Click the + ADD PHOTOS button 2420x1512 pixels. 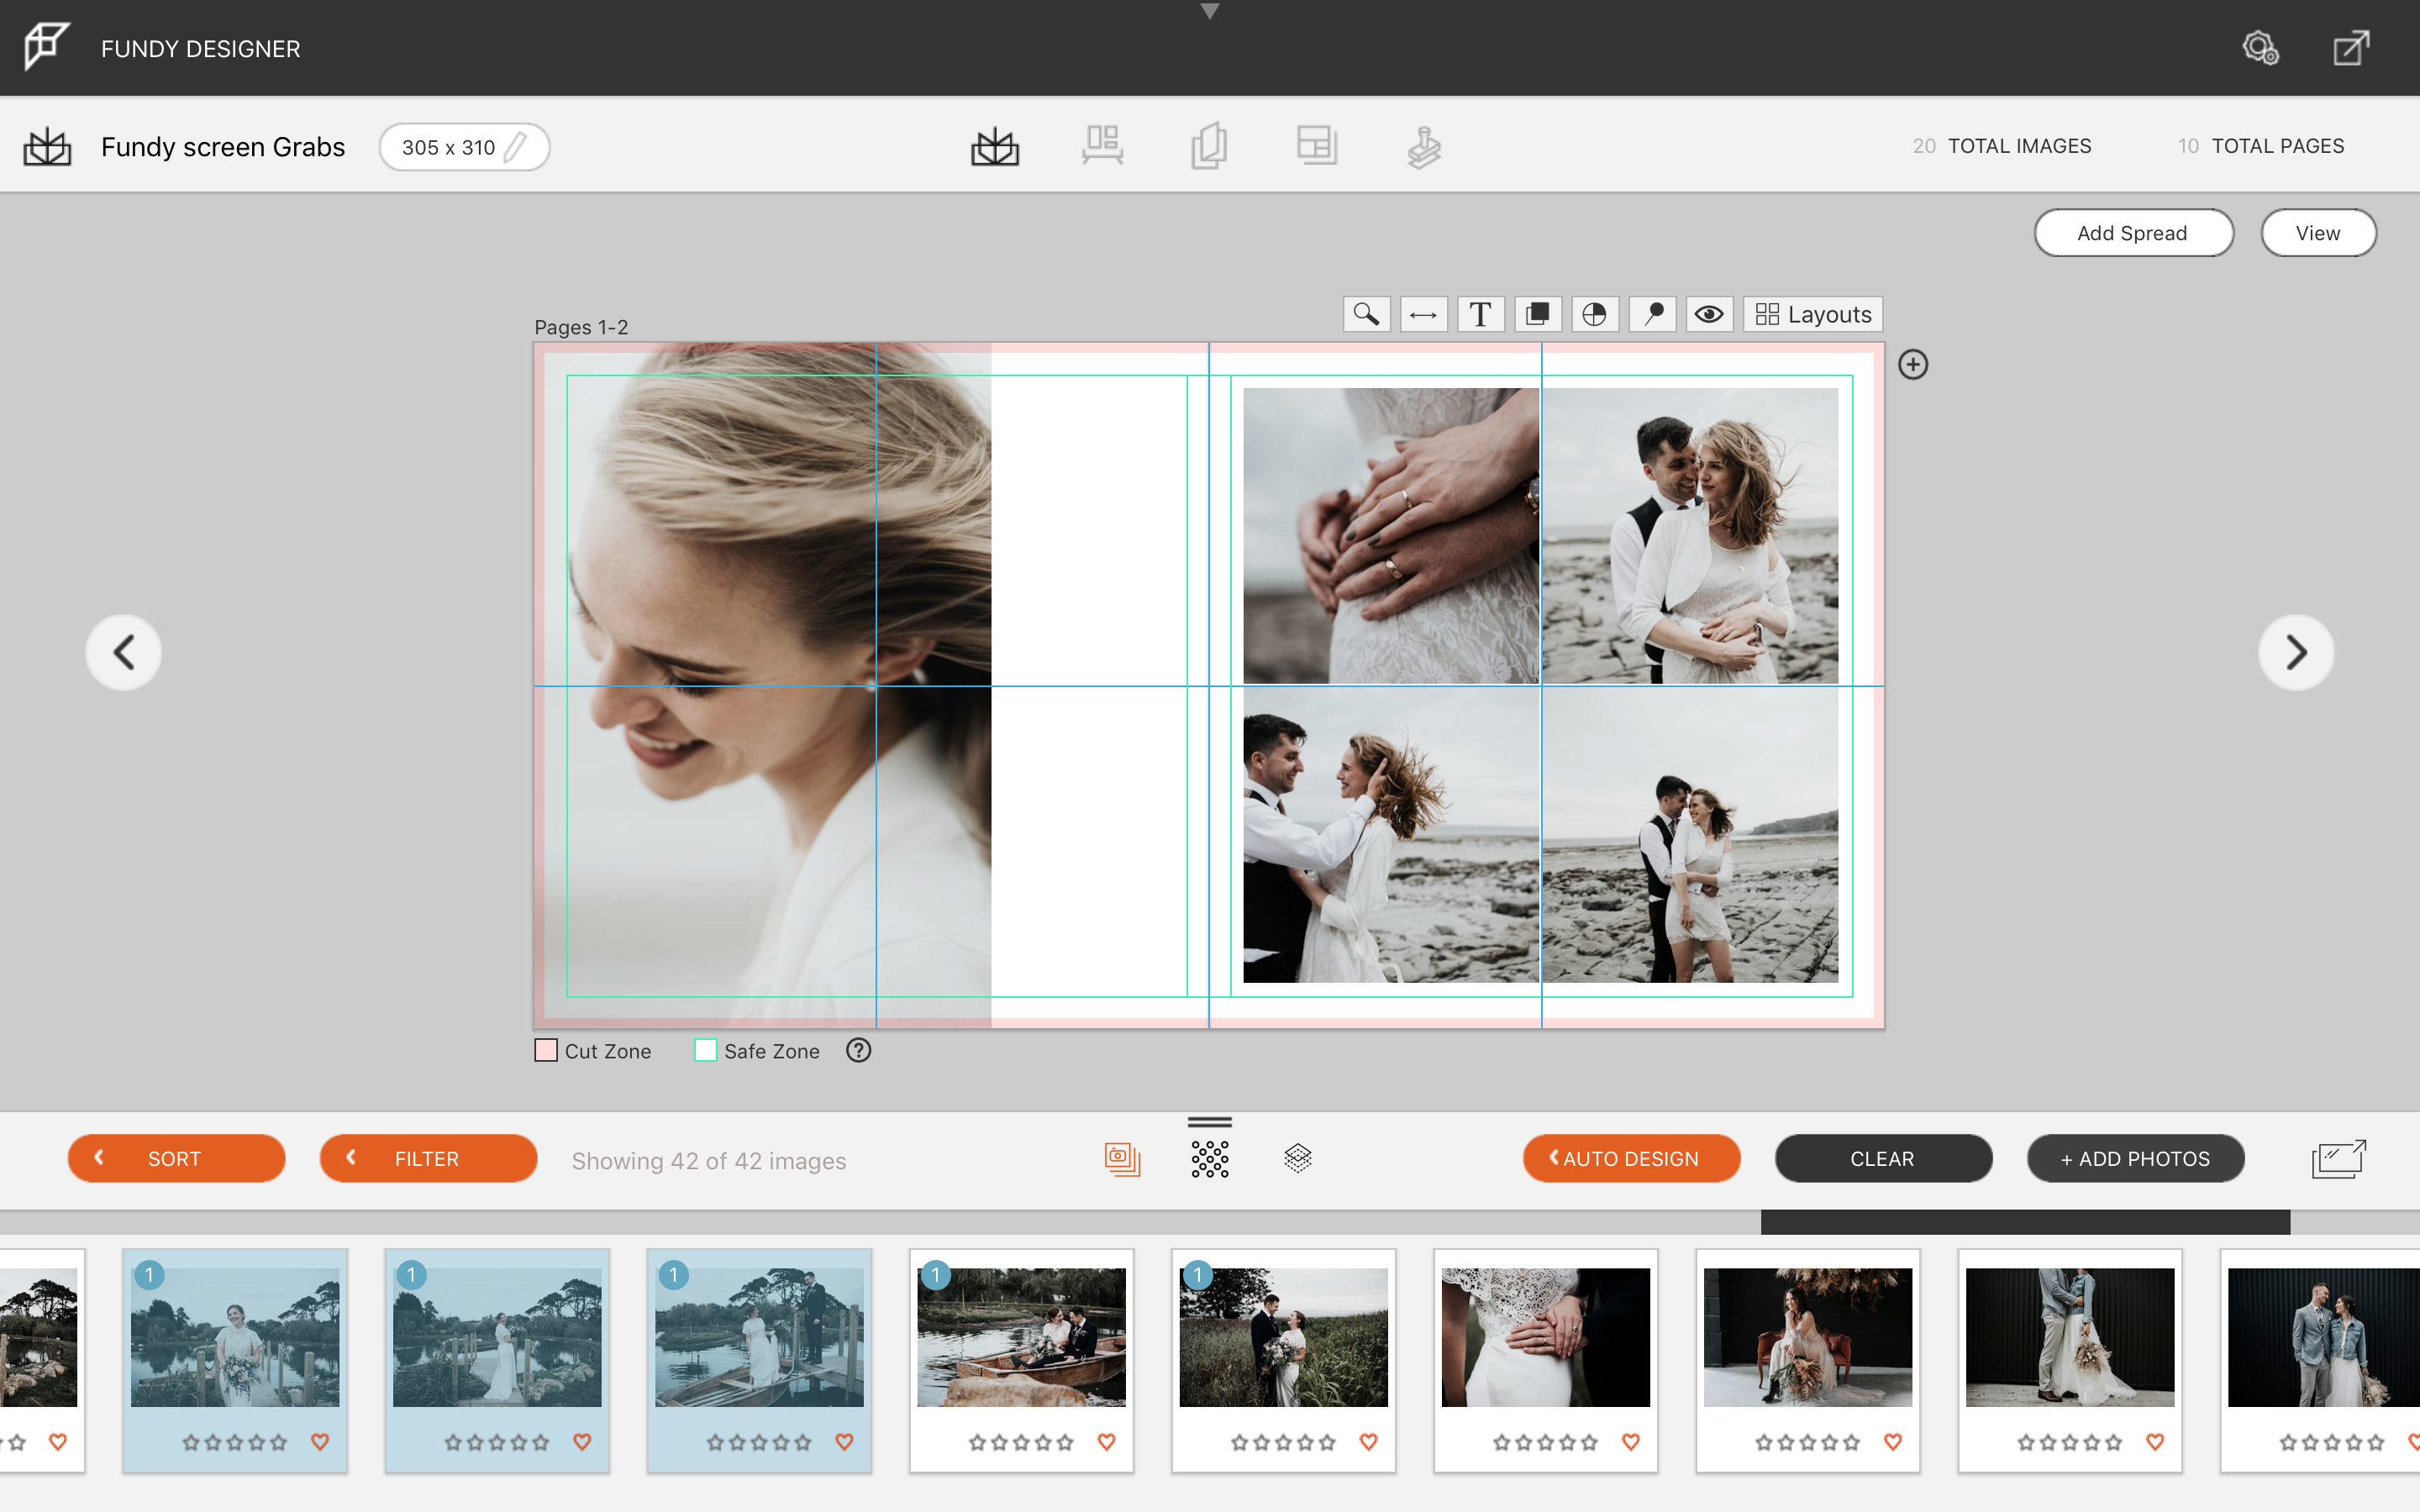pyautogui.click(x=2135, y=1158)
